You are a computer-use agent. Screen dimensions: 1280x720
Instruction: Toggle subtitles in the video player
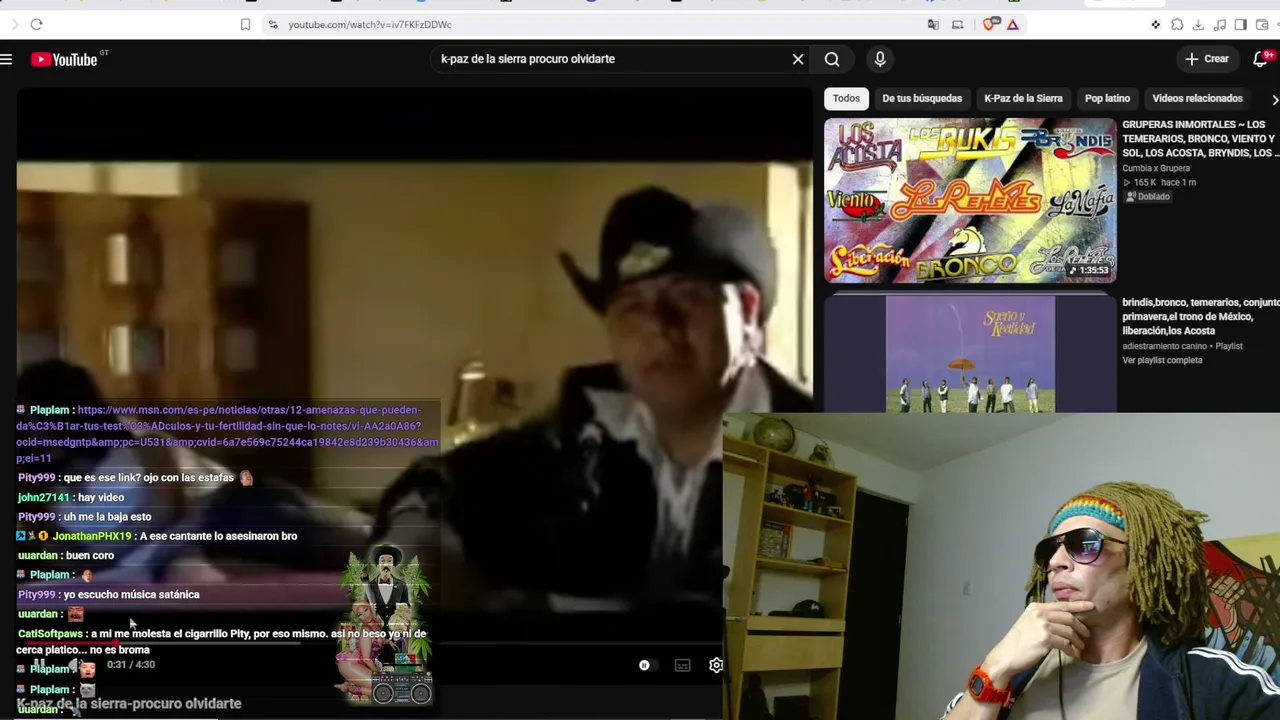682,665
